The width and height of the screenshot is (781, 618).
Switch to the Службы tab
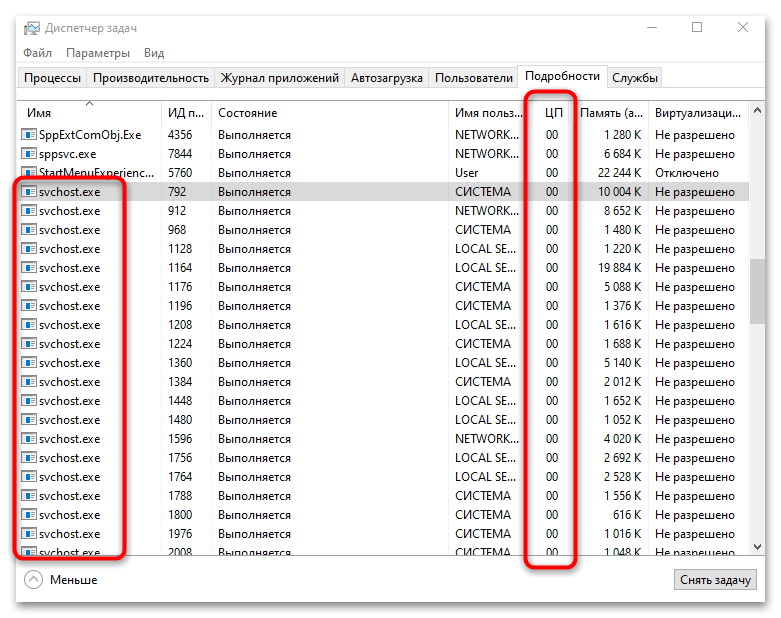click(x=635, y=78)
